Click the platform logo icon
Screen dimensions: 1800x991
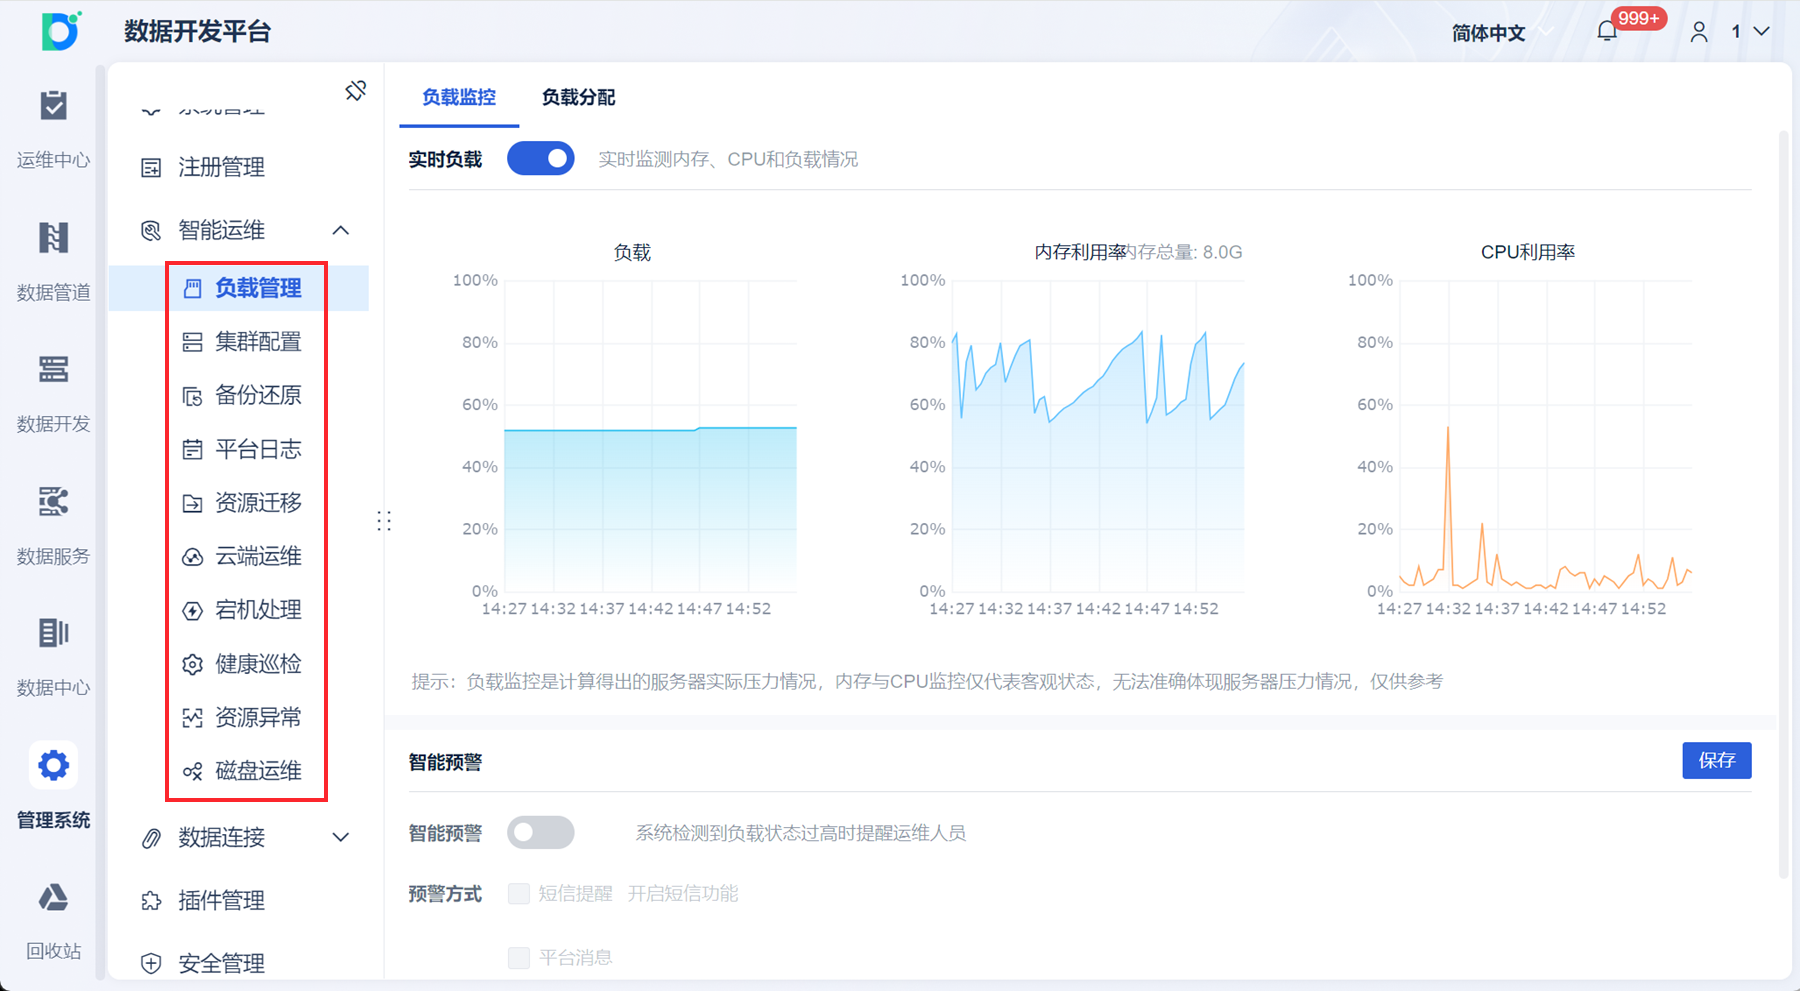coord(61,31)
